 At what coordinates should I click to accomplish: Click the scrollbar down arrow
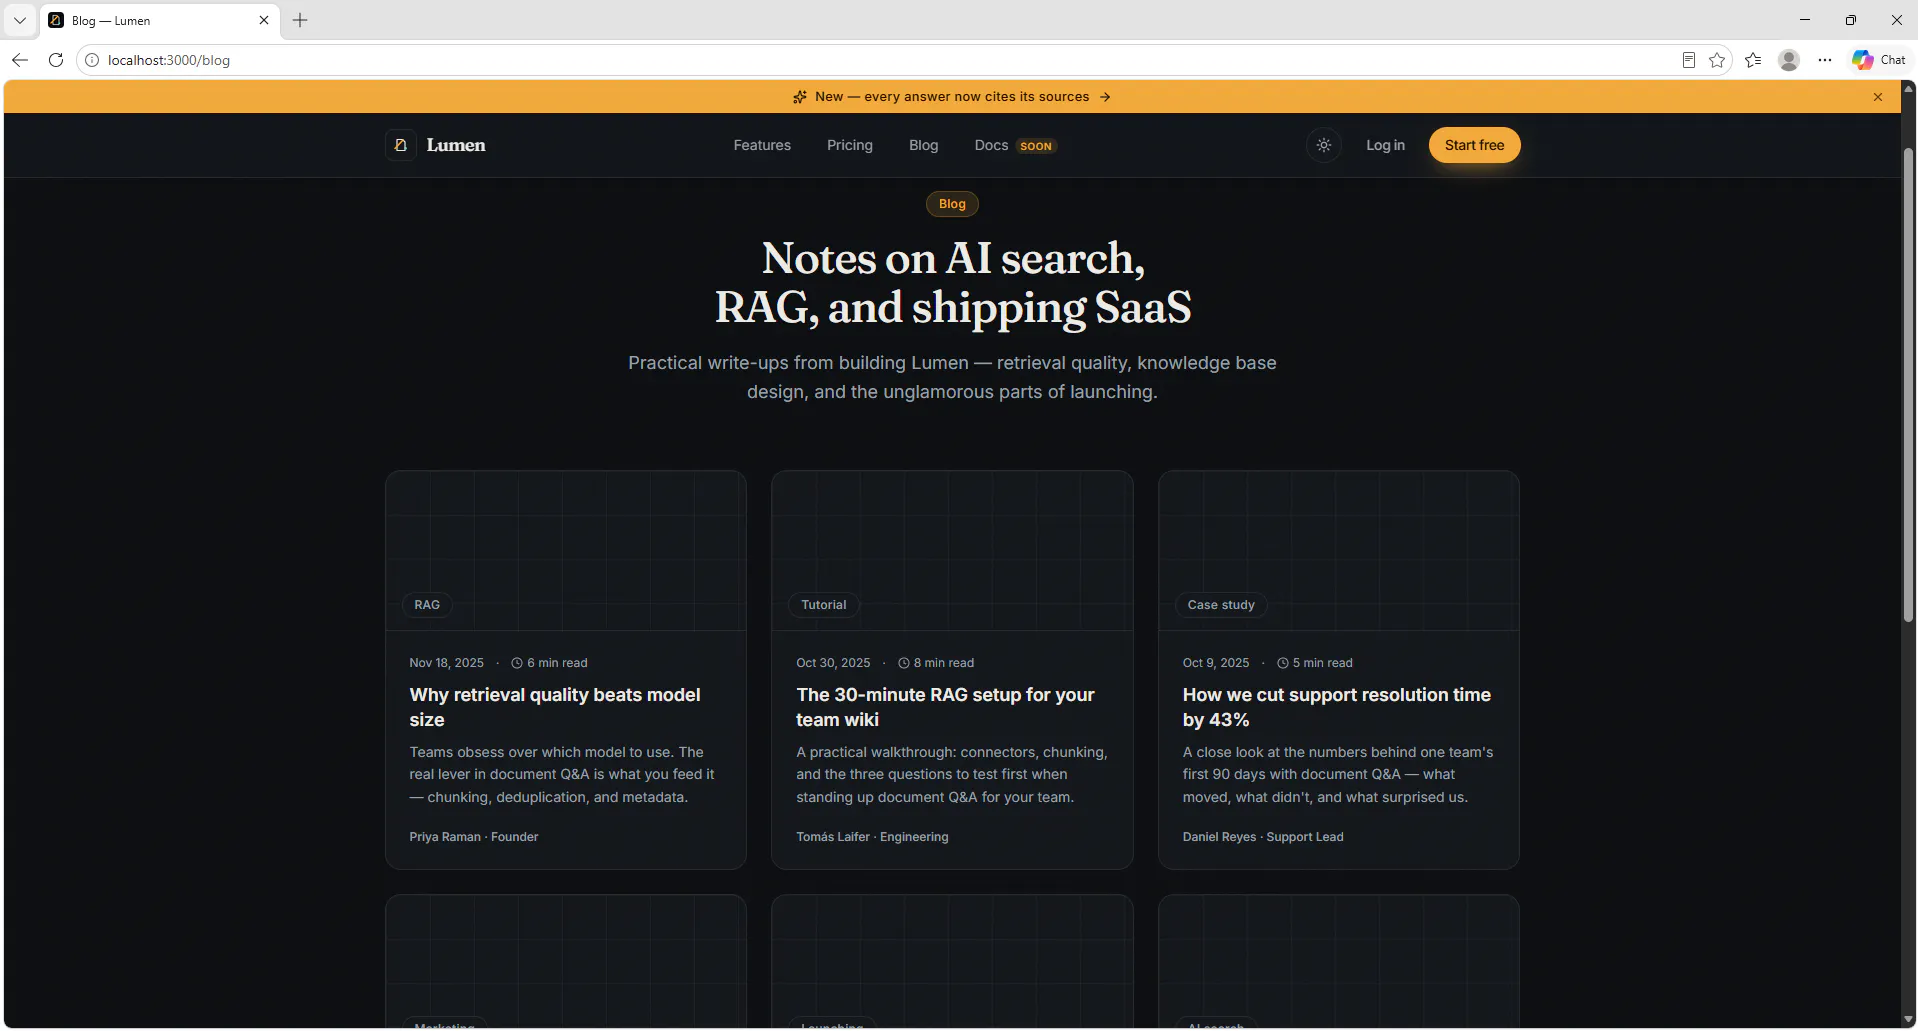pyautogui.click(x=1908, y=1020)
